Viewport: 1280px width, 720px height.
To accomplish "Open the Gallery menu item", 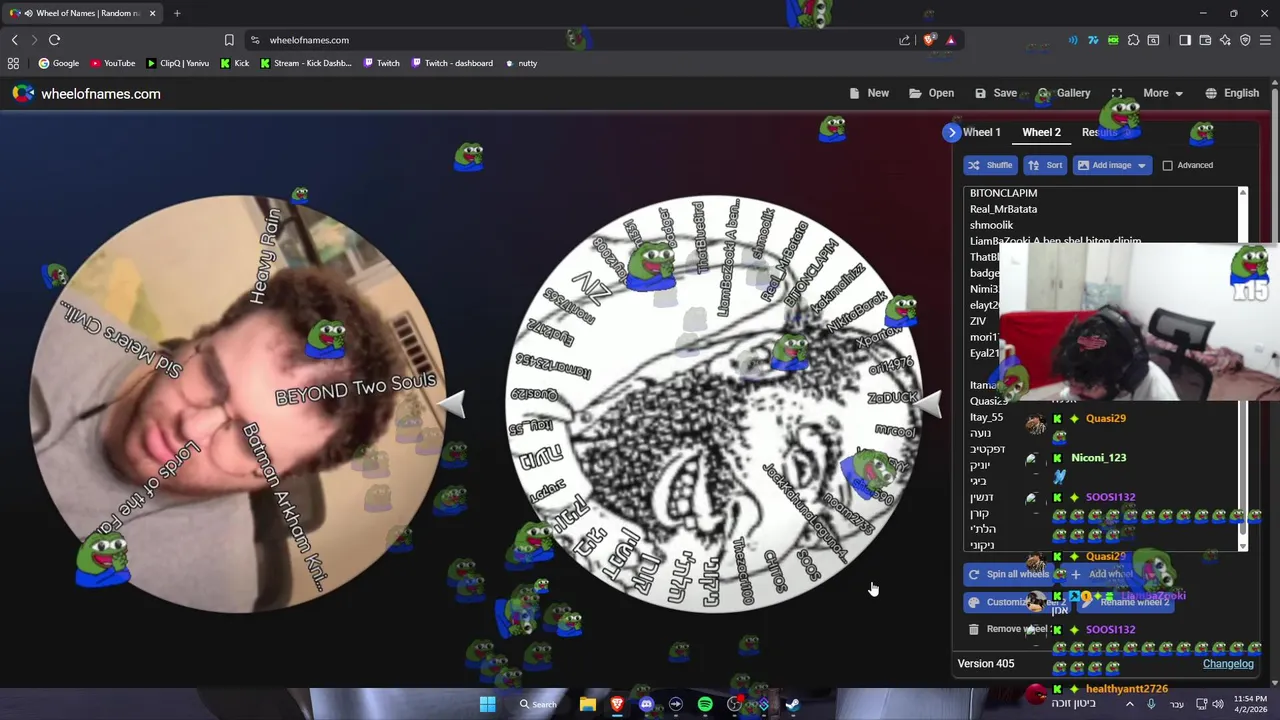I will pos(1065,93).
